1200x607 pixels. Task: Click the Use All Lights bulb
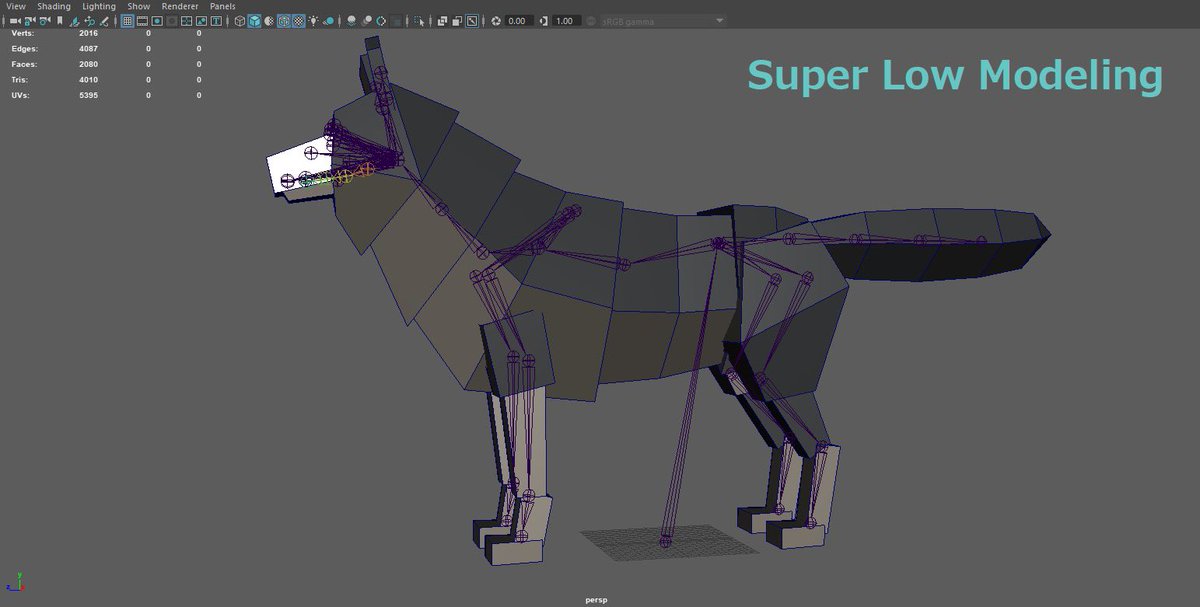tap(313, 21)
